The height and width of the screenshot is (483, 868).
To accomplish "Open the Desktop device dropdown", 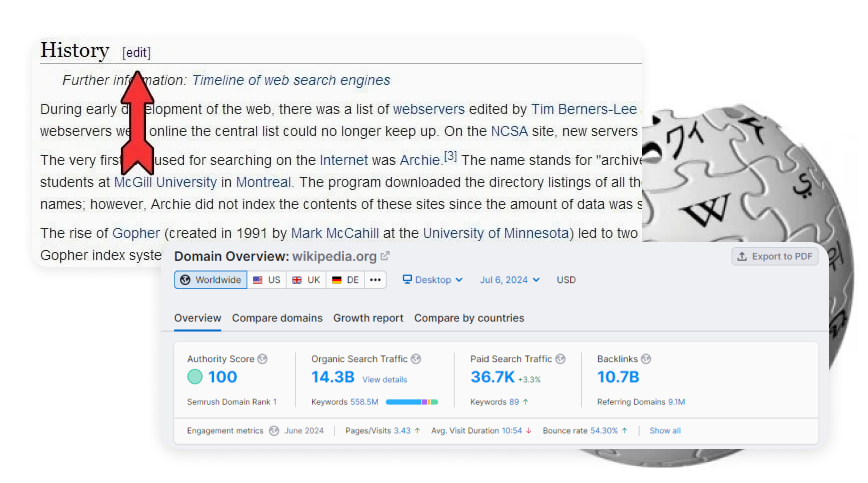I will (432, 280).
